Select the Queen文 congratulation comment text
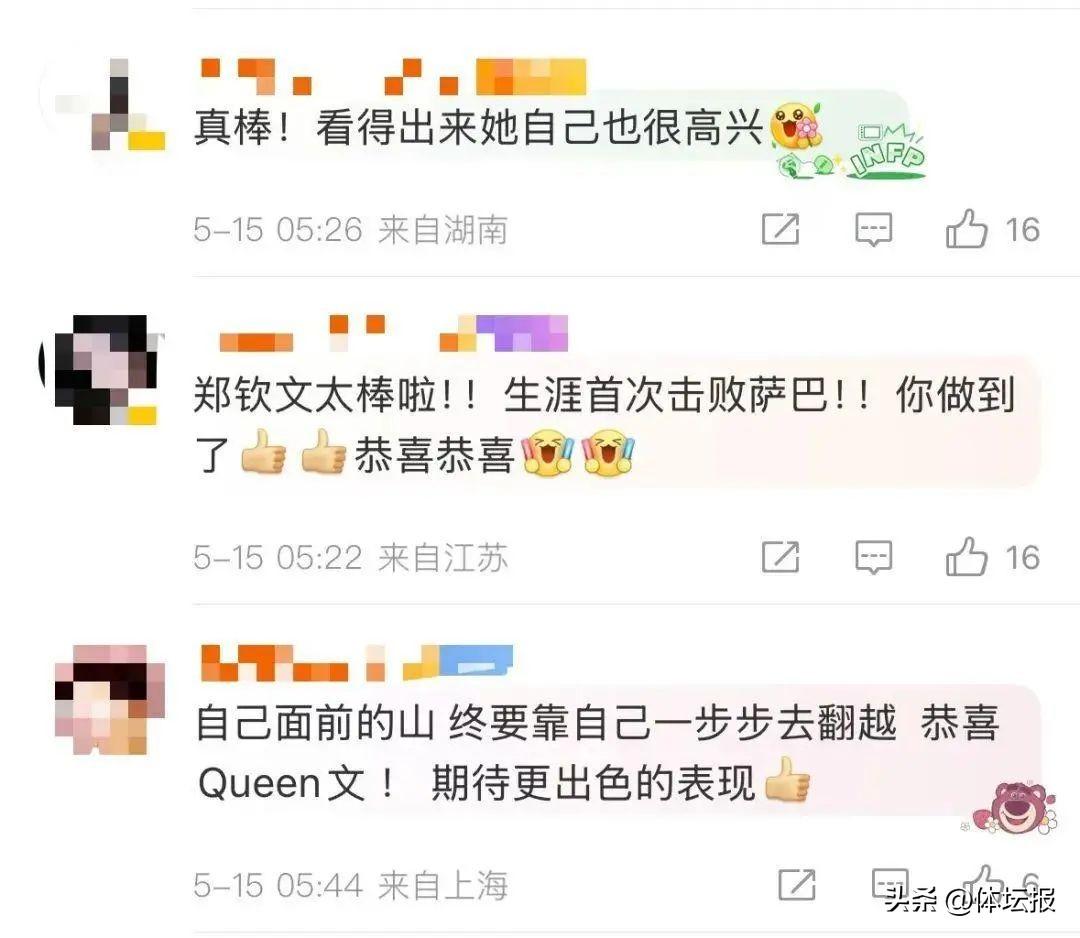The image size is (1080, 938). [598, 753]
